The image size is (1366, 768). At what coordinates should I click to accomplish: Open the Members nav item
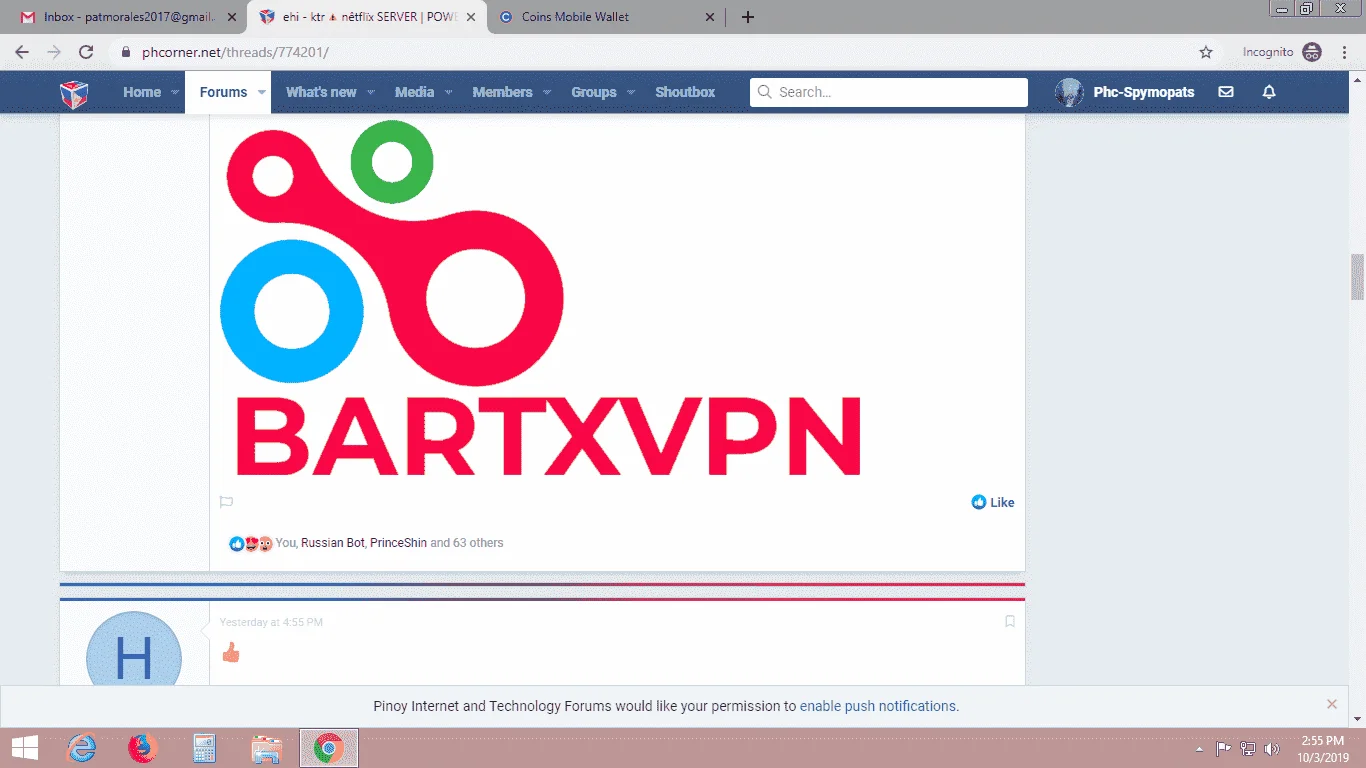(x=502, y=92)
